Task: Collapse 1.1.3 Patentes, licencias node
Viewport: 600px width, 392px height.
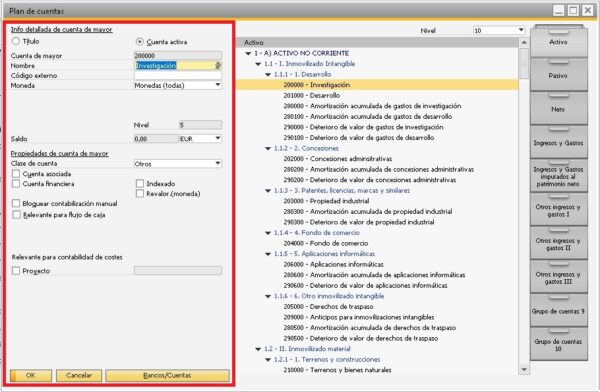Action: [x=268, y=191]
